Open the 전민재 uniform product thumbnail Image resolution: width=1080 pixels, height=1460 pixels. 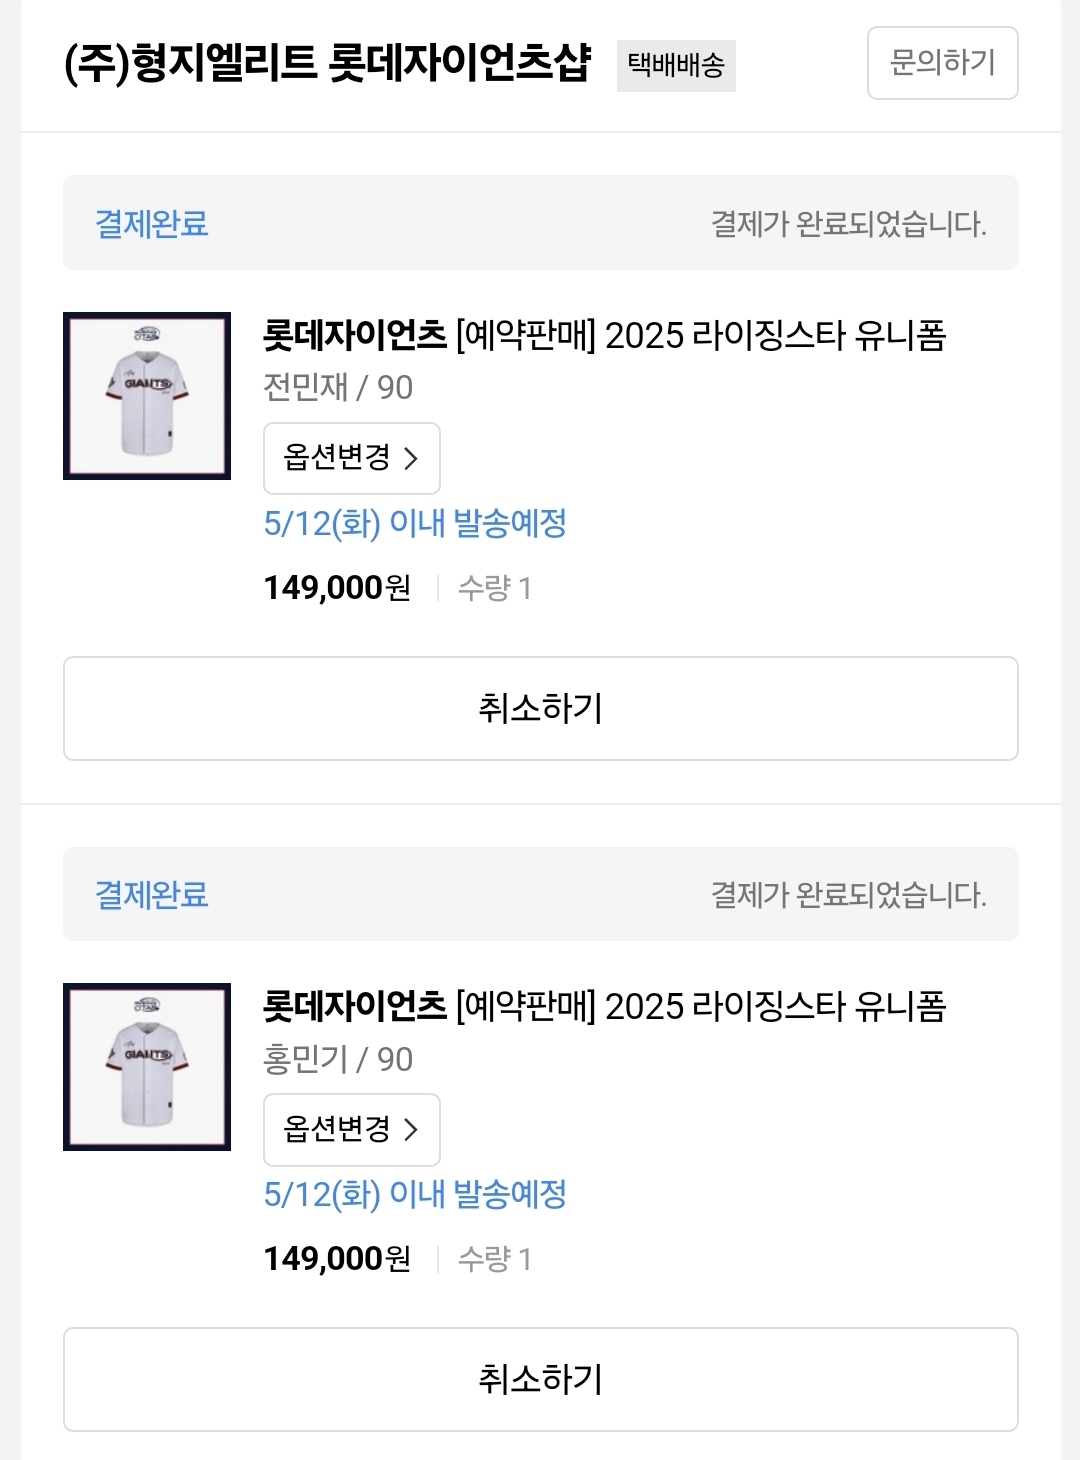pyautogui.click(x=147, y=396)
